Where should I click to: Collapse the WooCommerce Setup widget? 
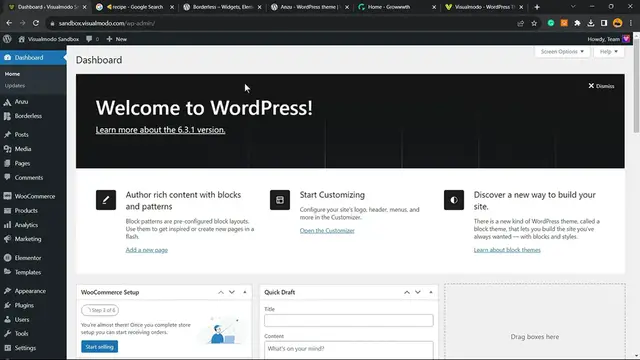245,292
